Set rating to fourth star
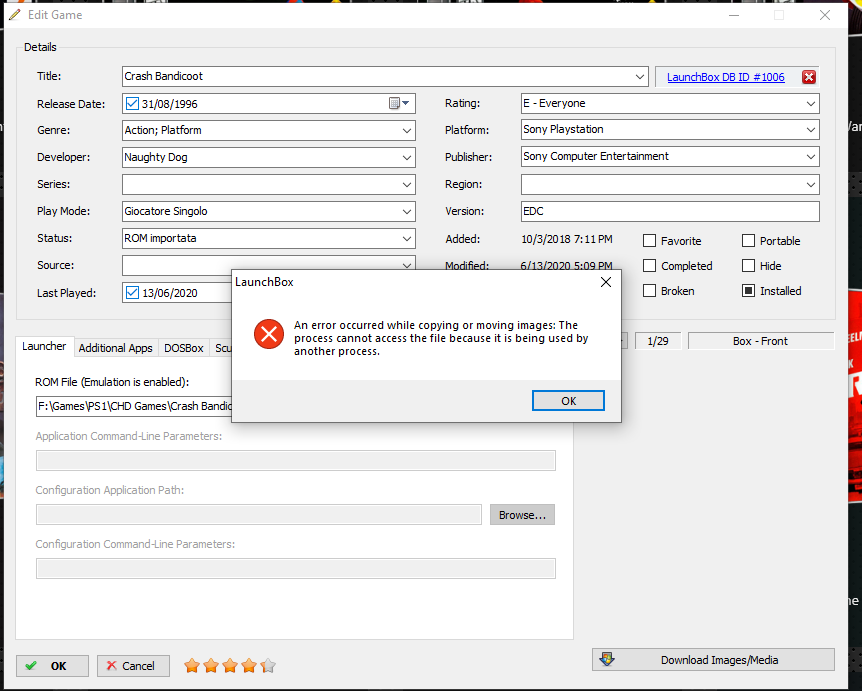862x691 pixels. click(x=249, y=666)
